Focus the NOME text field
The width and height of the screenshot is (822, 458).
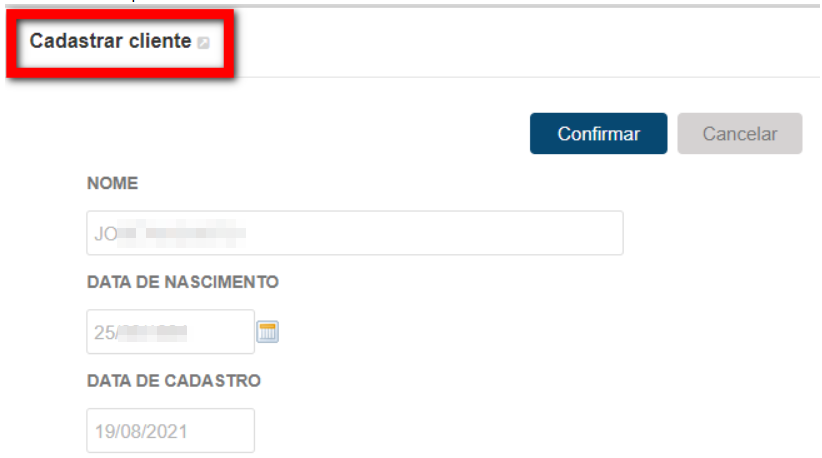[355, 233]
